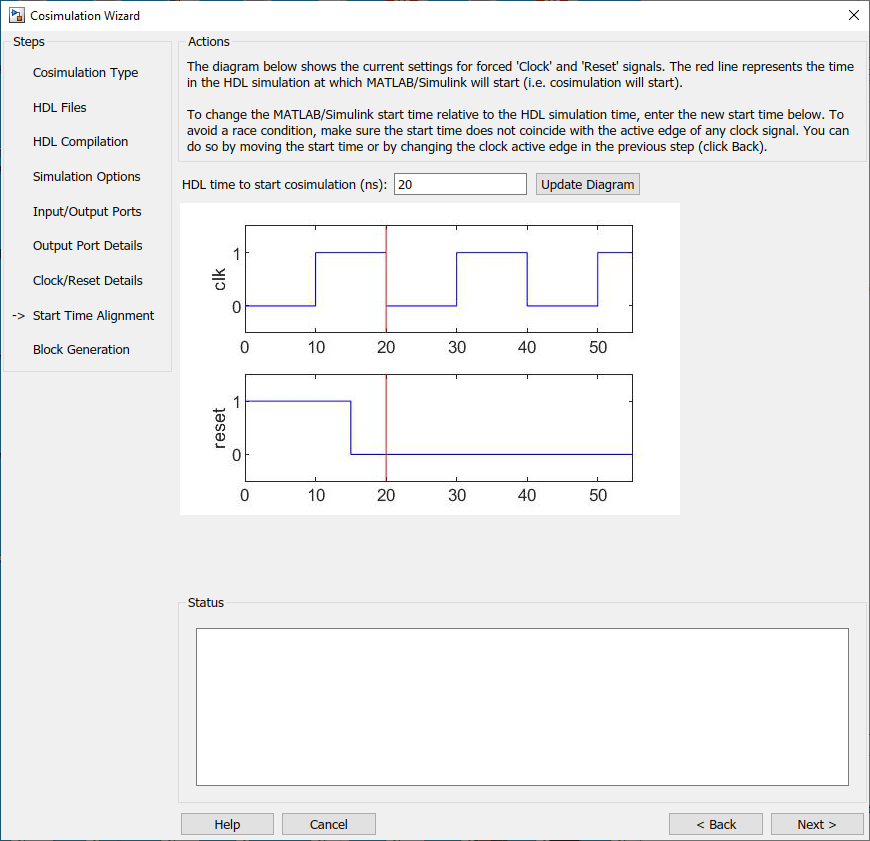Screen dimensions: 870x841
Task: Go back to the previous wizard step
Action: pyautogui.click(x=716, y=823)
